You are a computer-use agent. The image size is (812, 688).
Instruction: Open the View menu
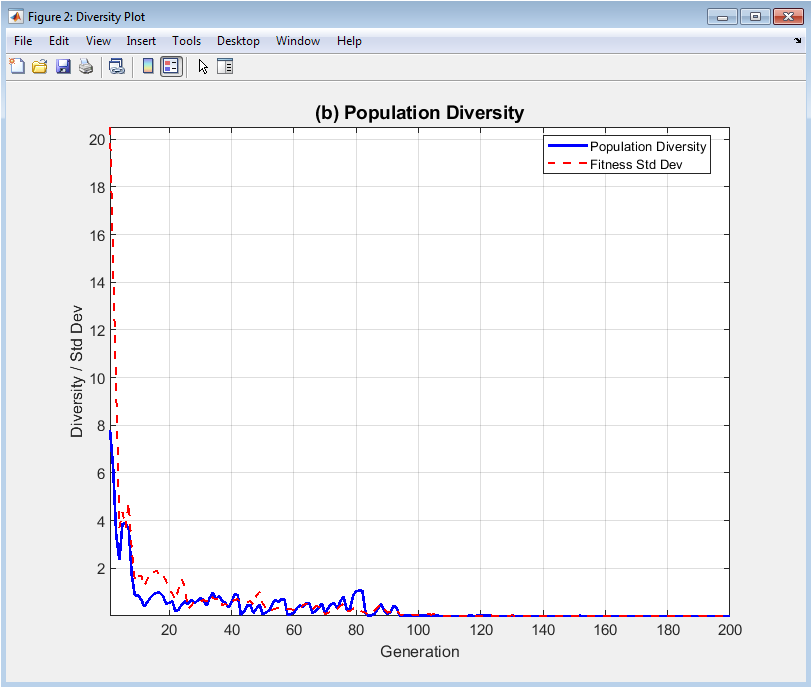(x=98, y=41)
